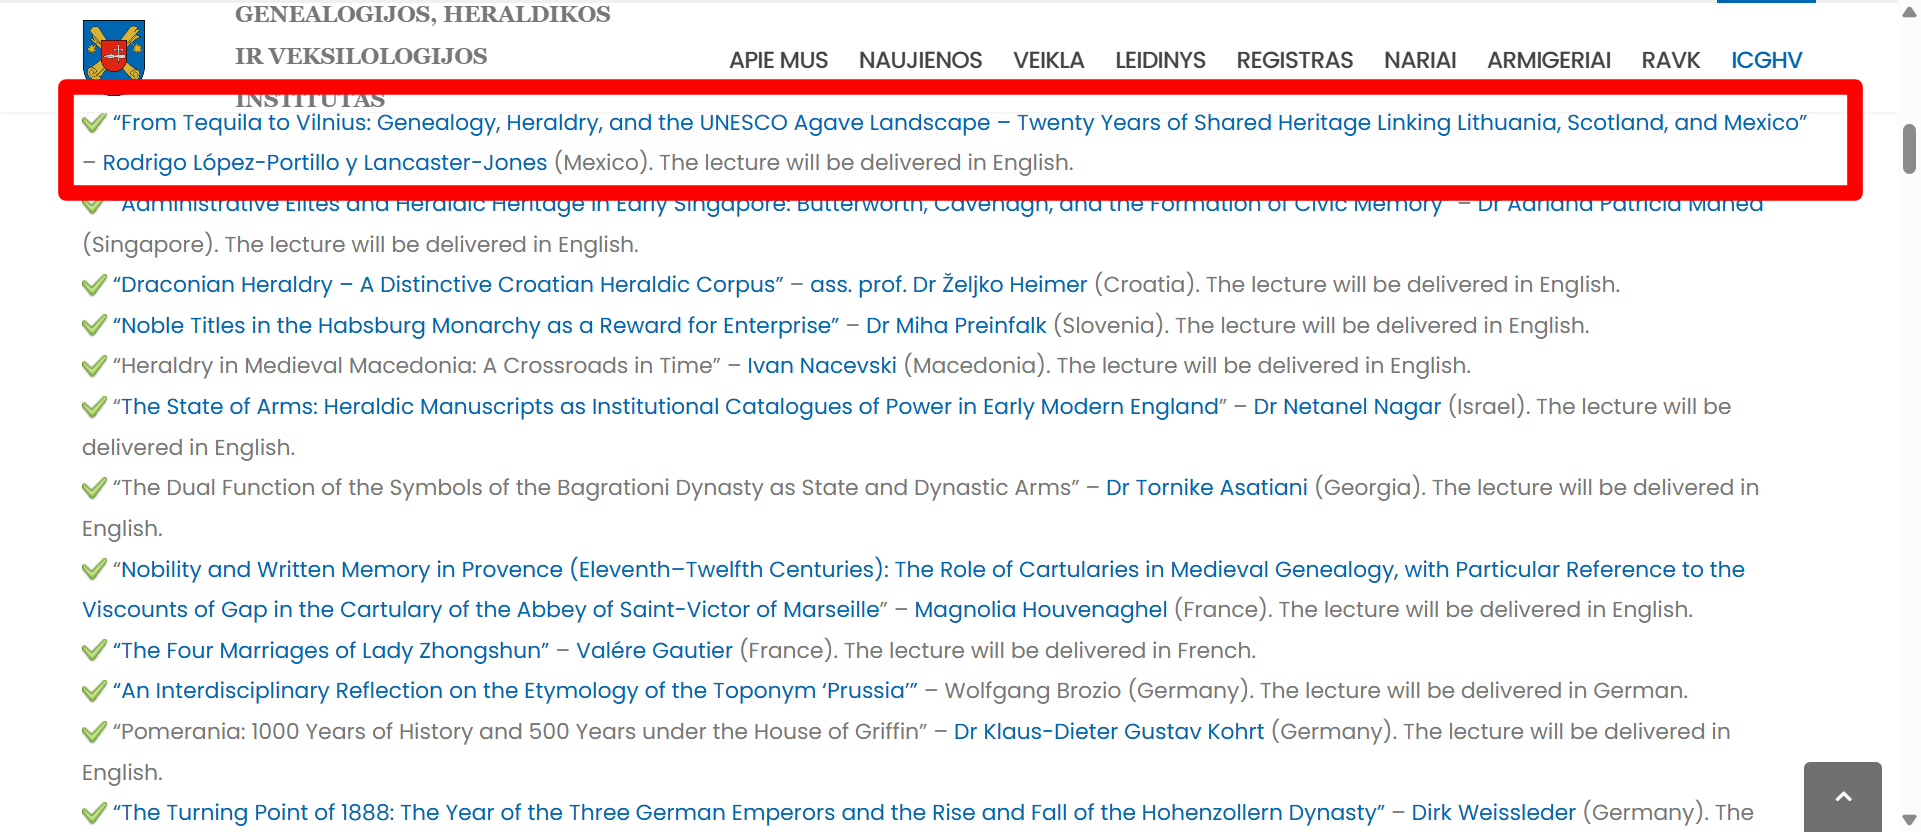
Task: Click the back-to-top arrow button
Action: 1842,797
